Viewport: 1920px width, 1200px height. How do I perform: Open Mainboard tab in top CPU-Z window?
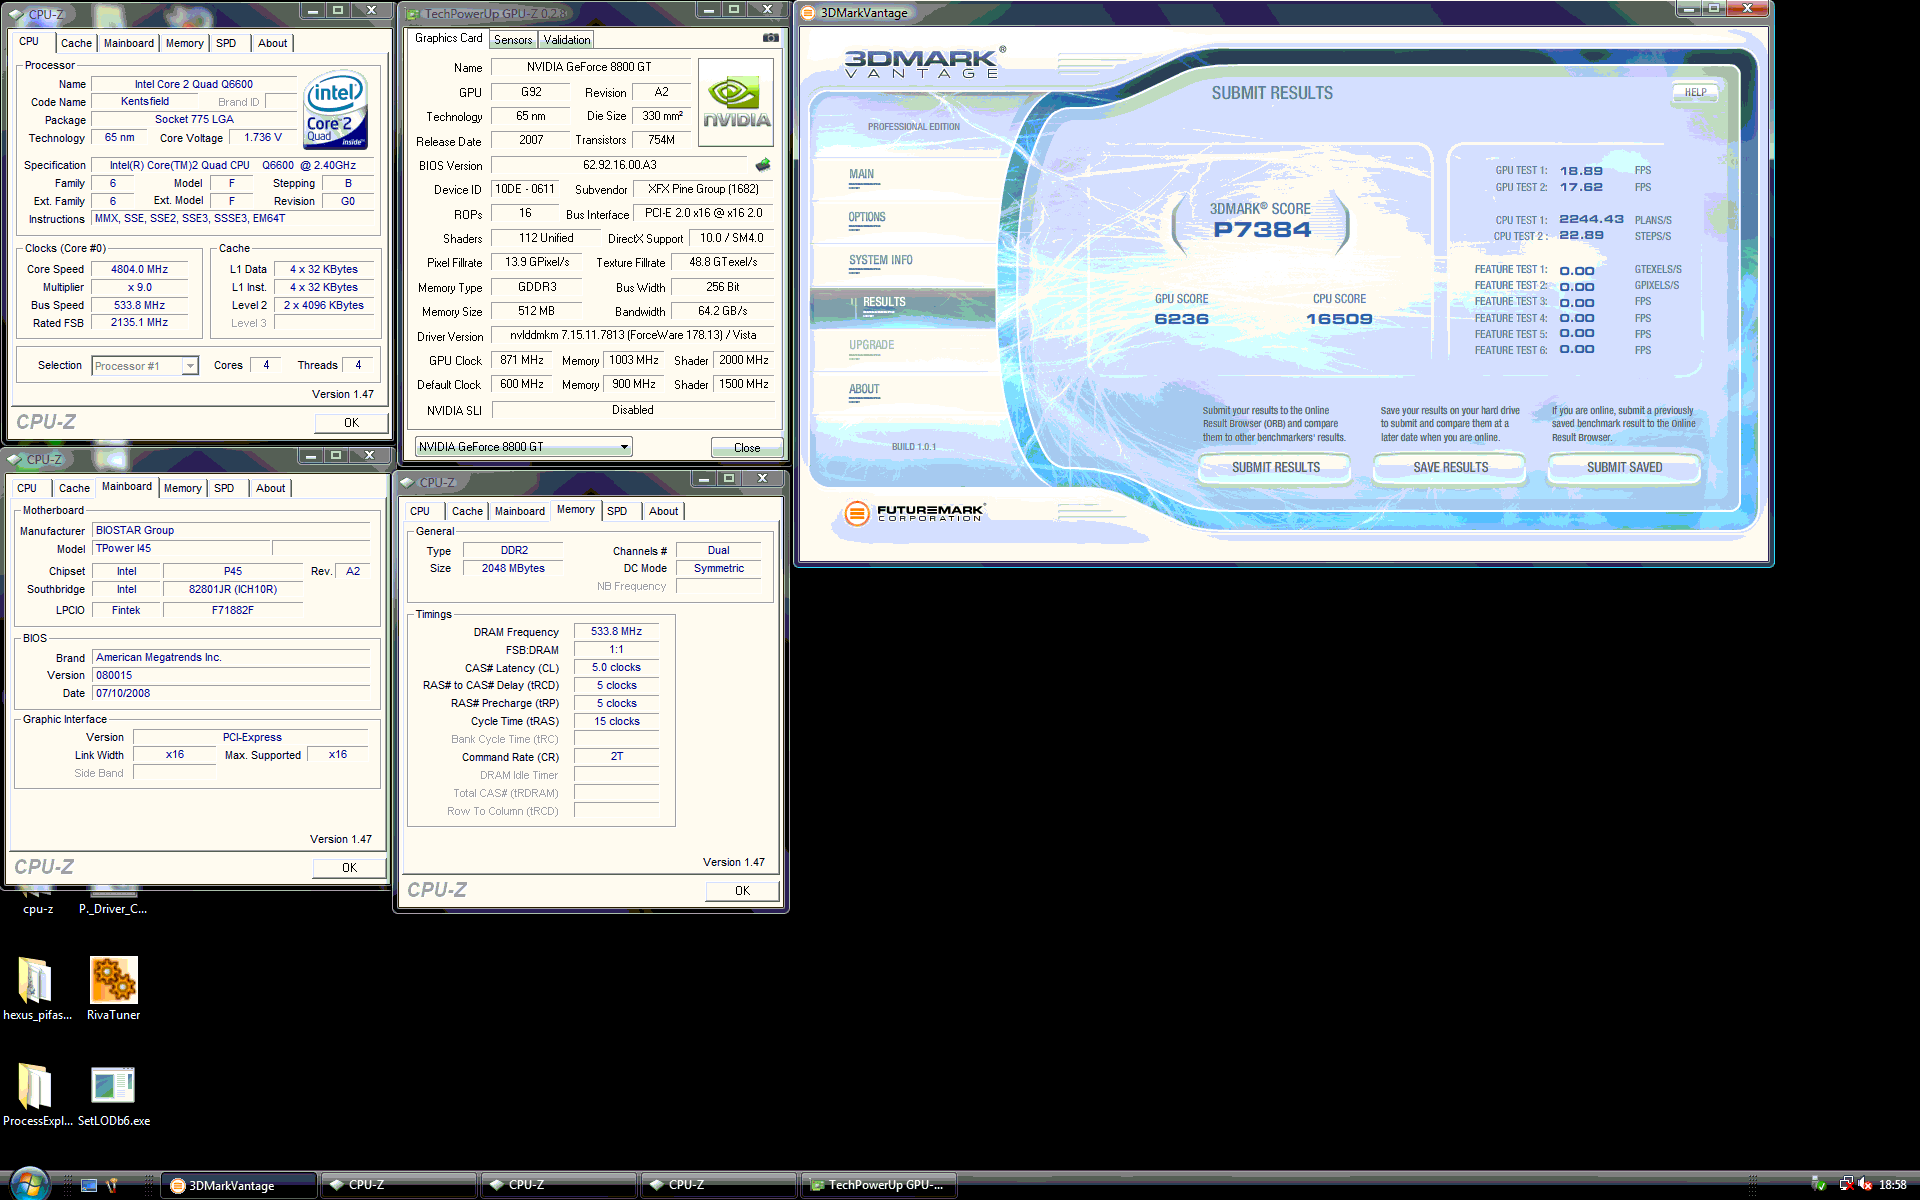[x=129, y=43]
